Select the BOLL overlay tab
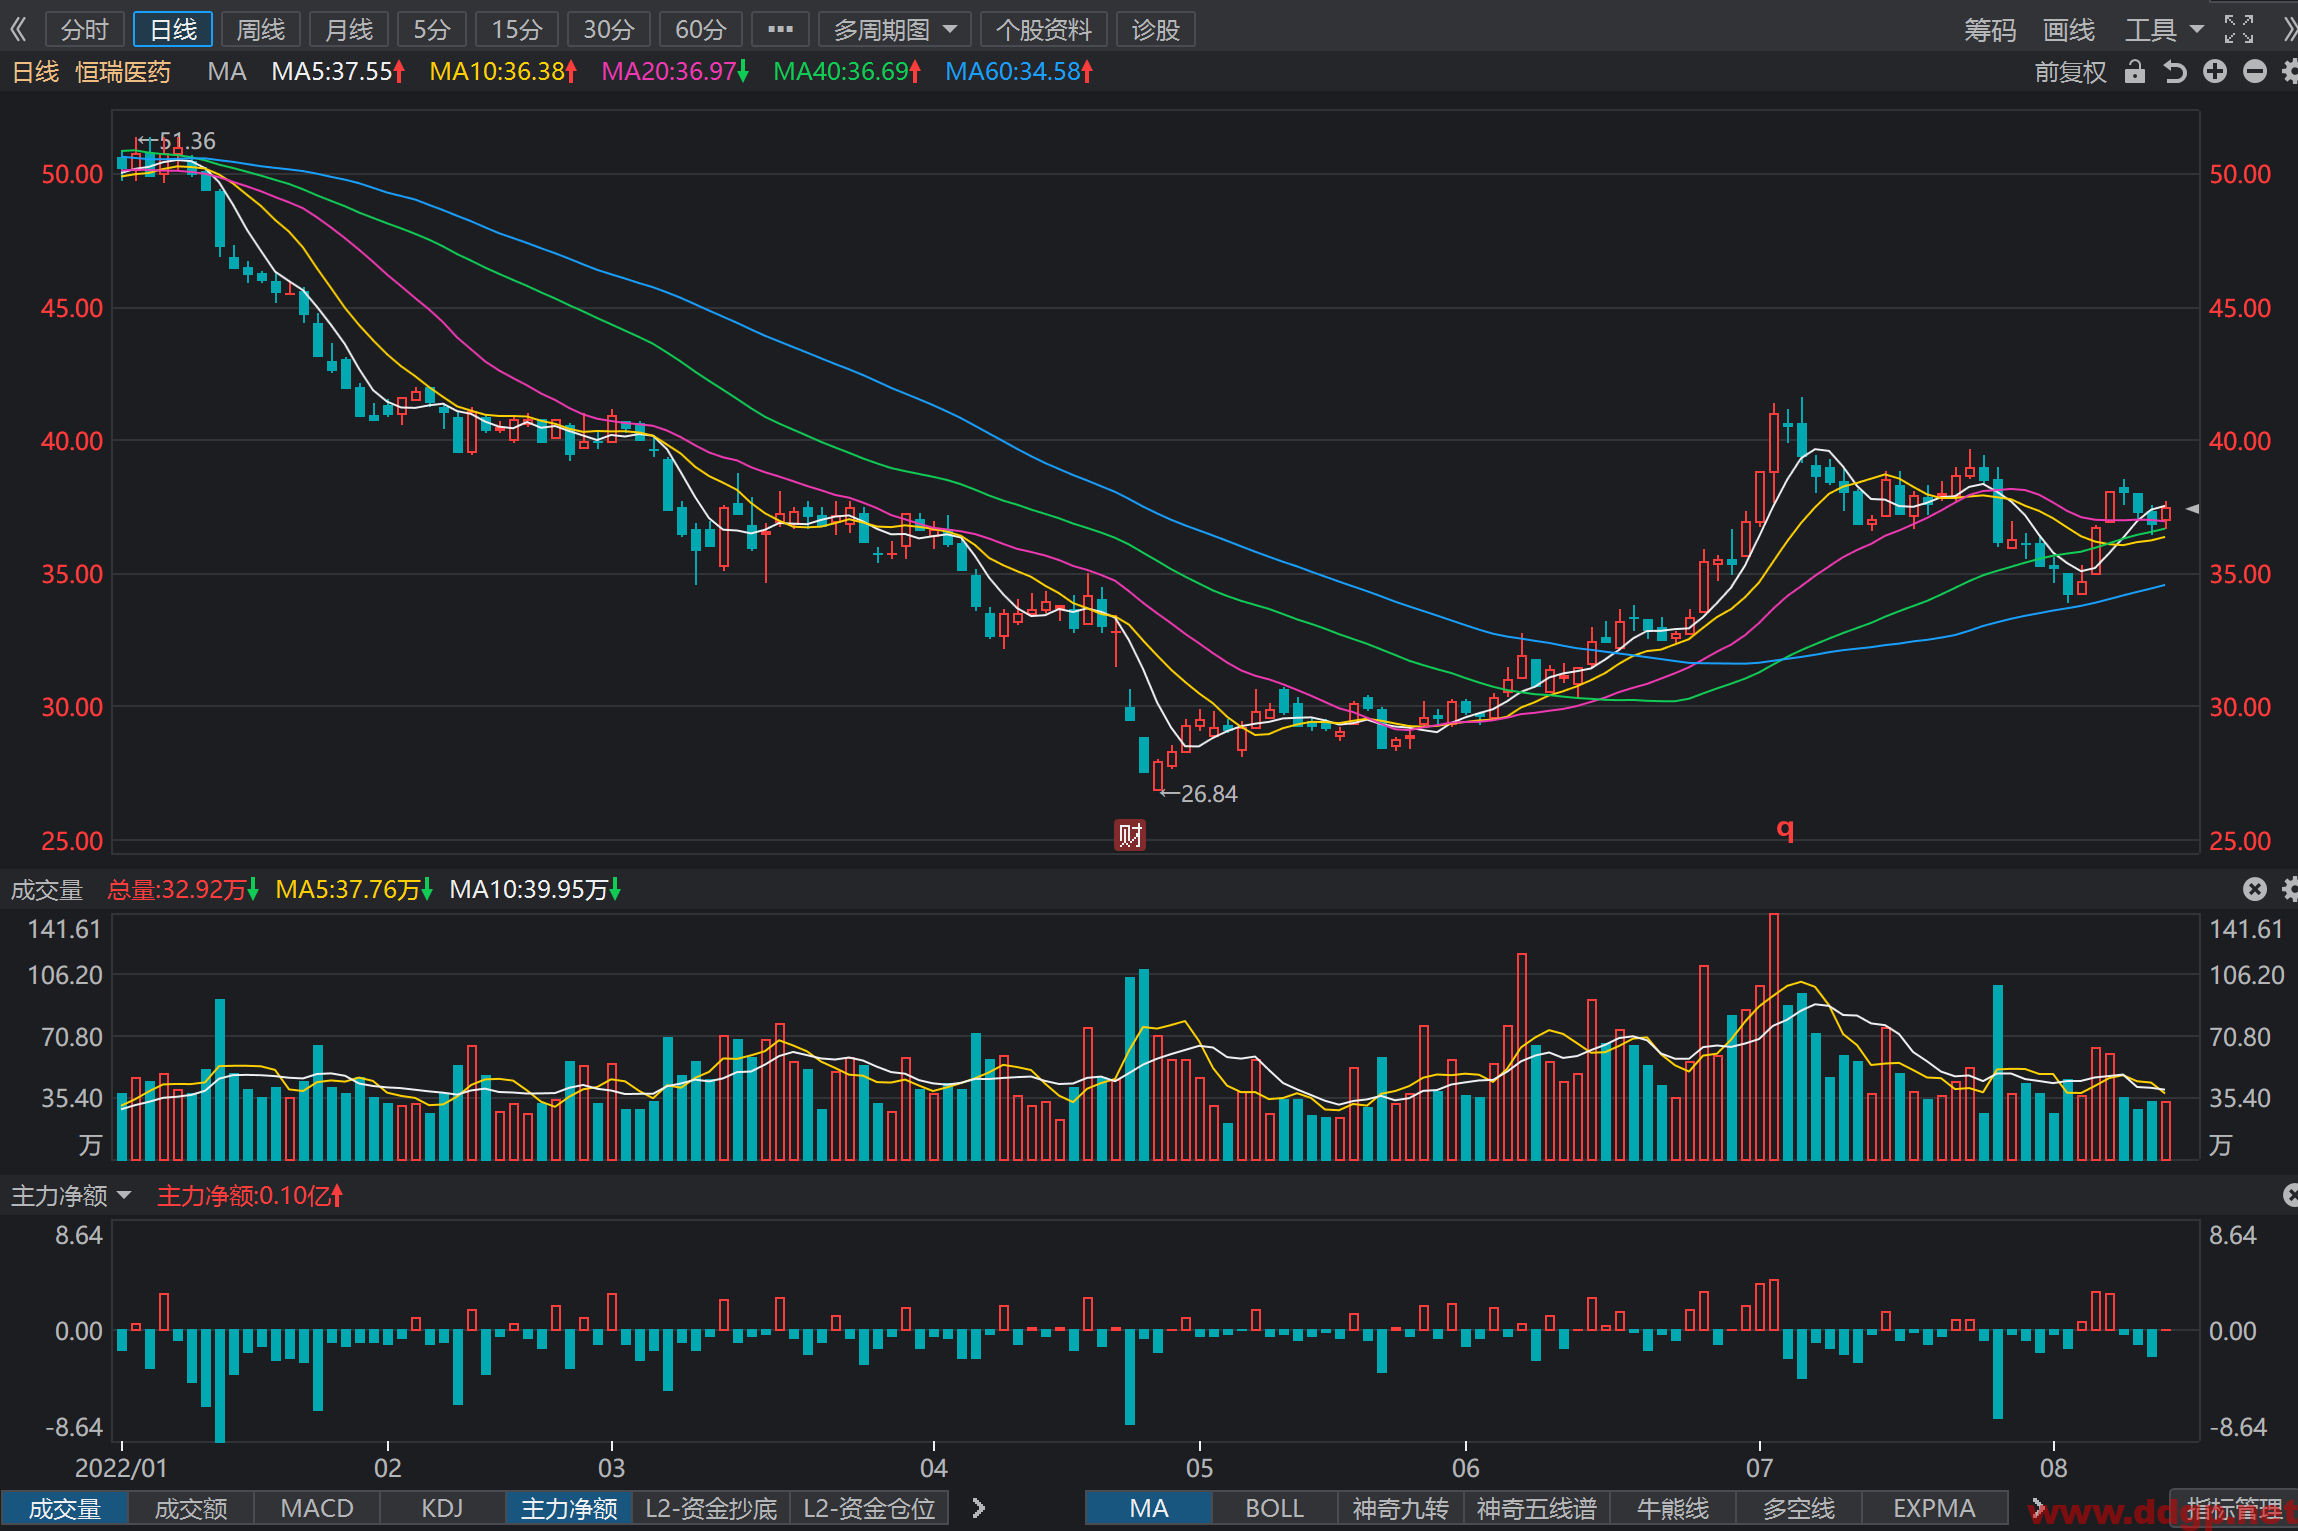The width and height of the screenshot is (2298, 1531). click(x=1274, y=1508)
